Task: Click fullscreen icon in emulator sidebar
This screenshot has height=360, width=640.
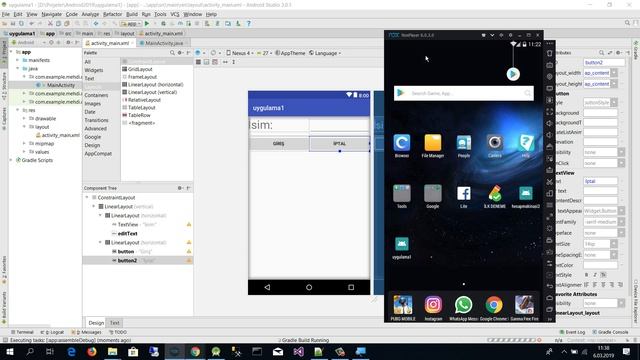Action: [x=550, y=111]
